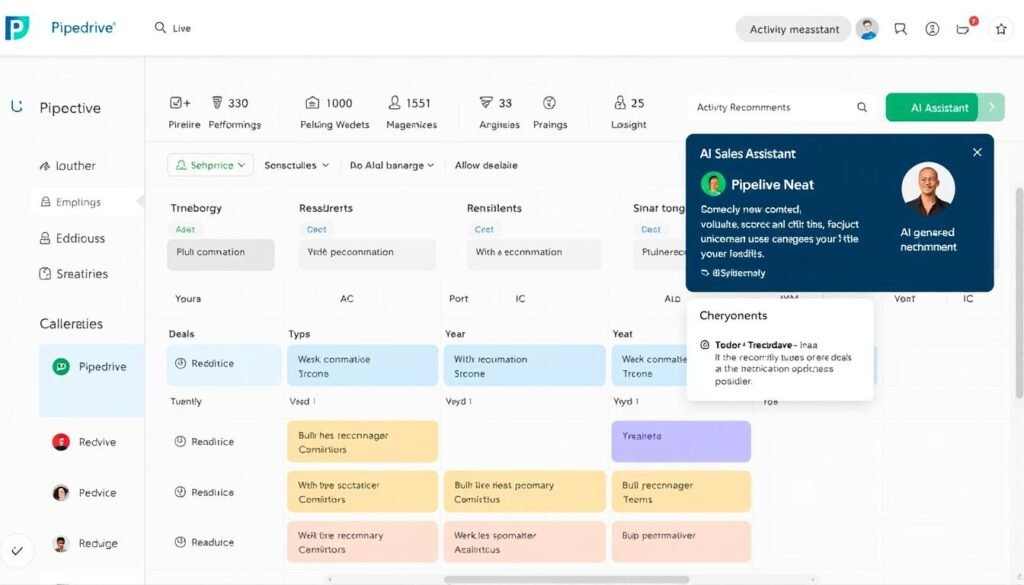Open notifications via the red-badged inbox icon

pyautogui.click(x=963, y=29)
